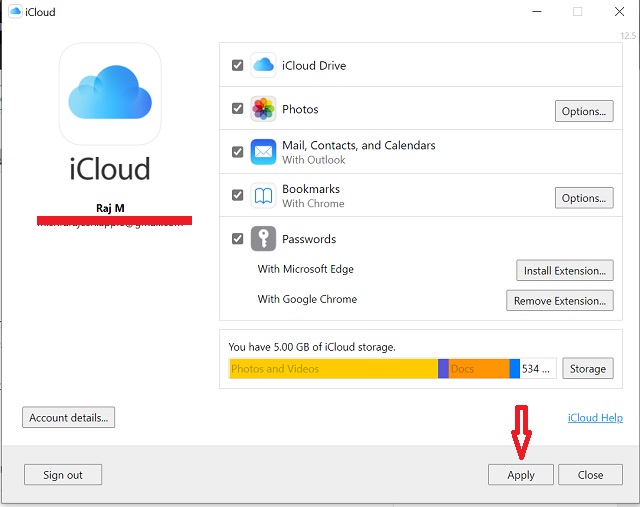This screenshot has height=507, width=640.
Task: Click the '534 ...' free space label
Action: (536, 369)
